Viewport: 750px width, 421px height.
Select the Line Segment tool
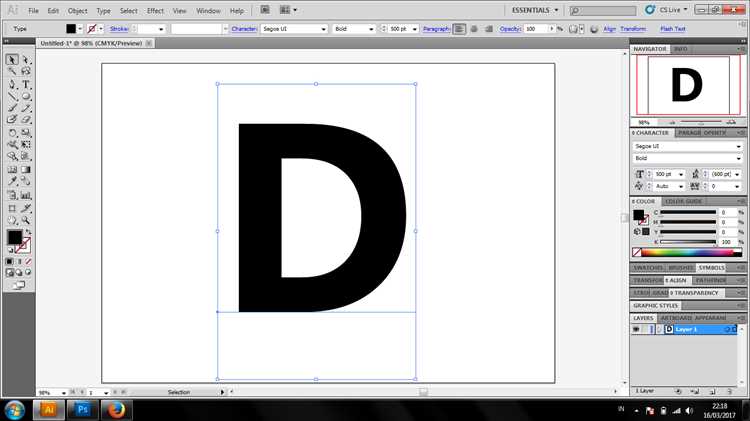click(x=12, y=96)
